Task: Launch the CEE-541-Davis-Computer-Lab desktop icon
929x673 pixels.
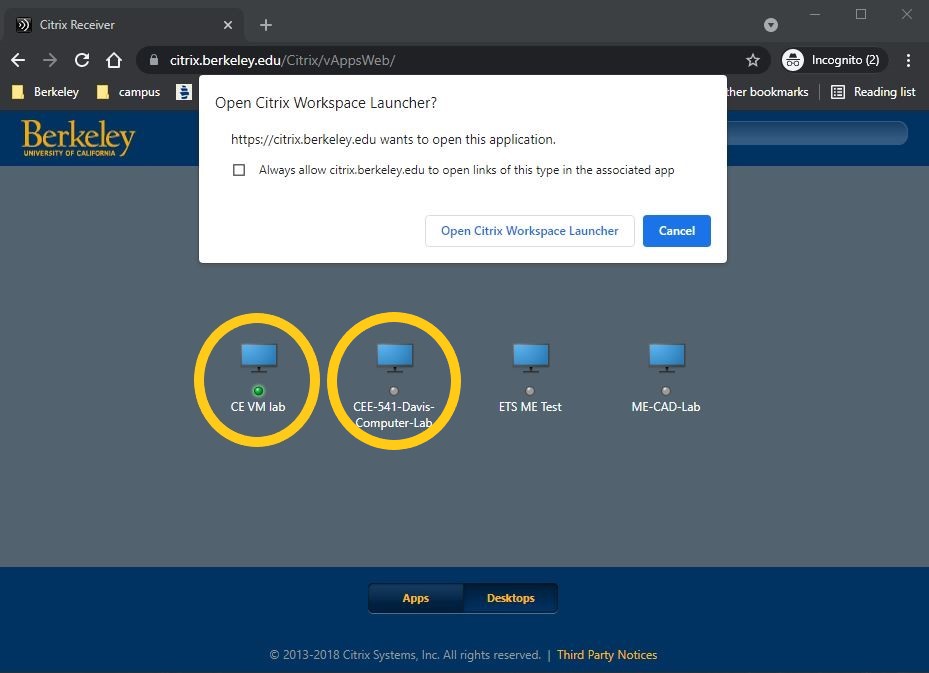Action: (x=395, y=358)
